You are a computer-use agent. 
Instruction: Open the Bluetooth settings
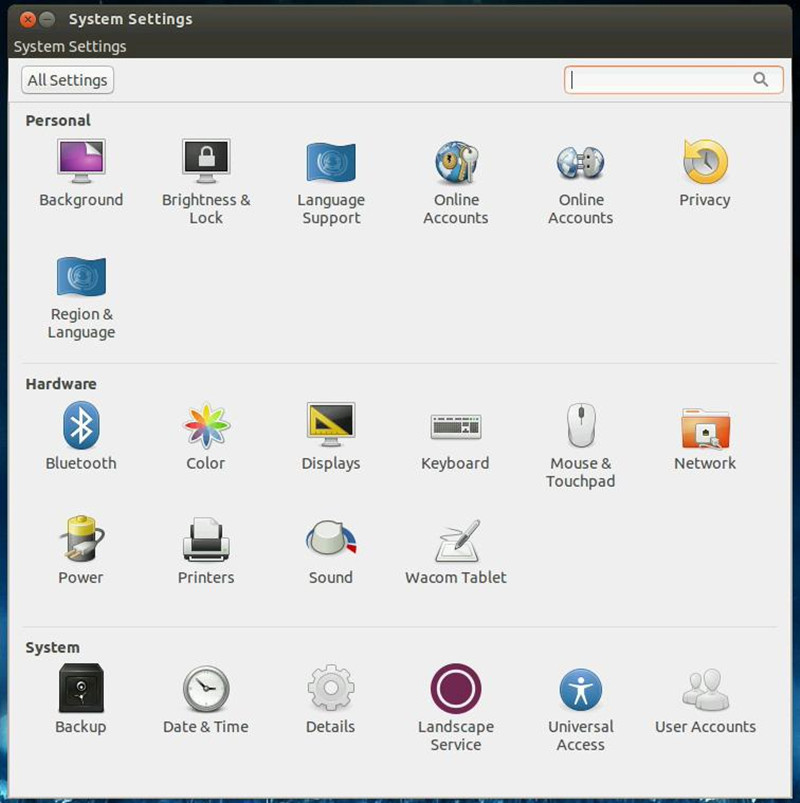click(81, 436)
